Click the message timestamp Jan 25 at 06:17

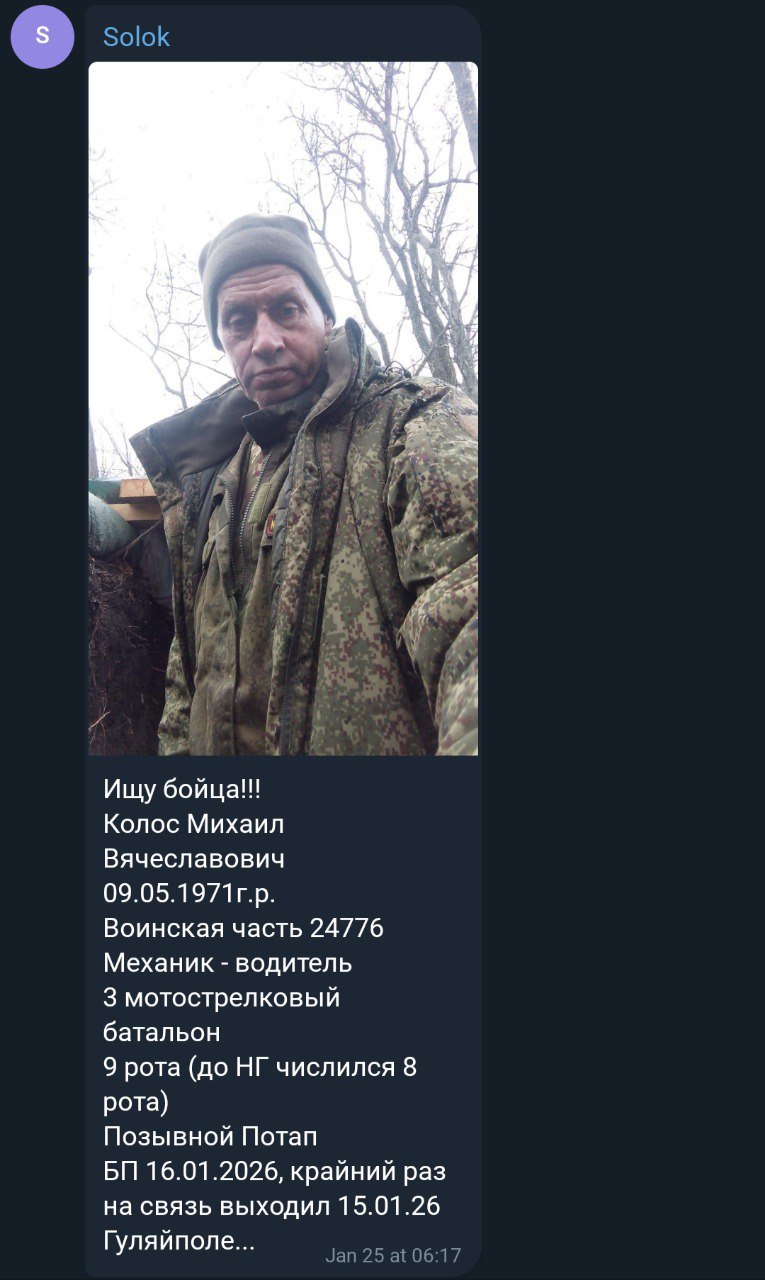pyautogui.click(x=393, y=1255)
